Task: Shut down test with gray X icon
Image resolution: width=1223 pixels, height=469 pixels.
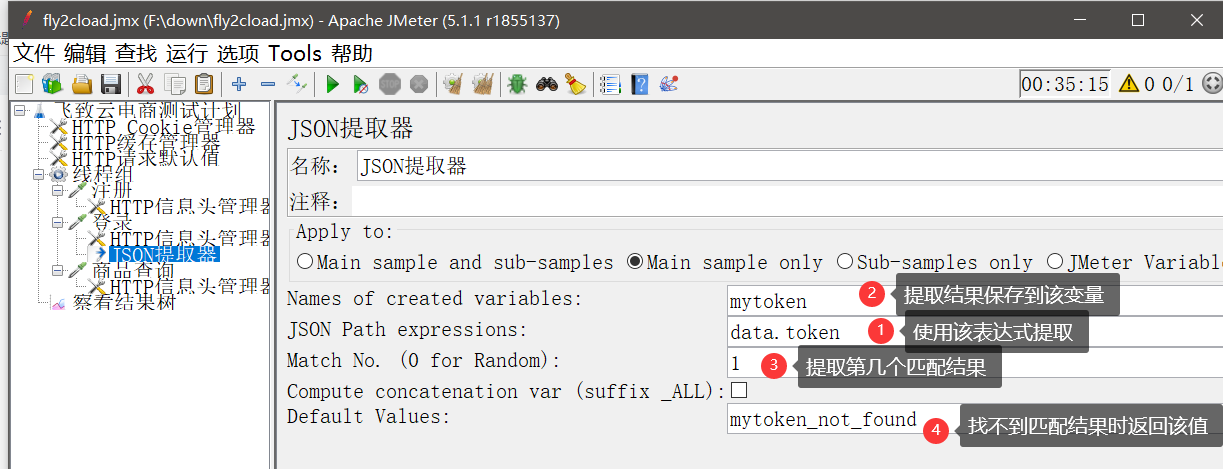Action: pos(419,84)
